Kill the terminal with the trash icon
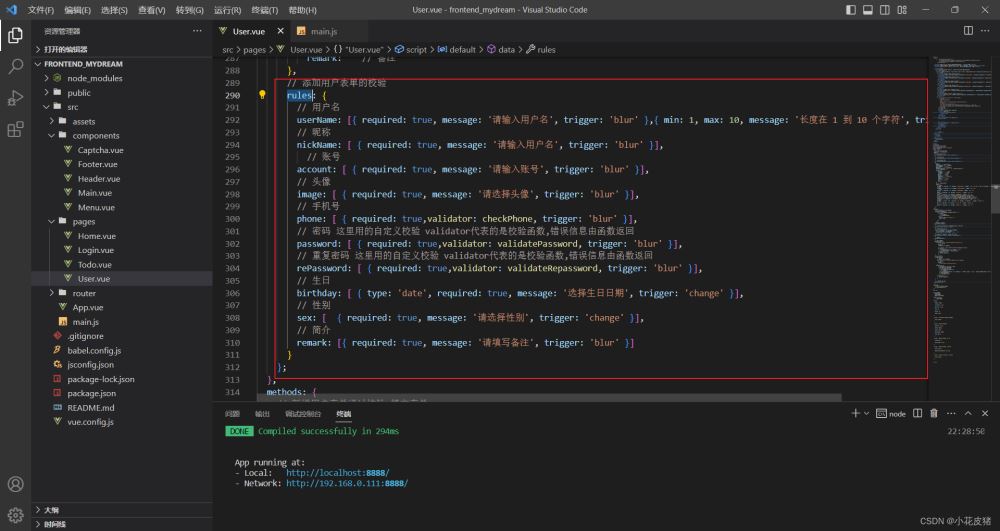The image size is (1000, 531). point(933,413)
